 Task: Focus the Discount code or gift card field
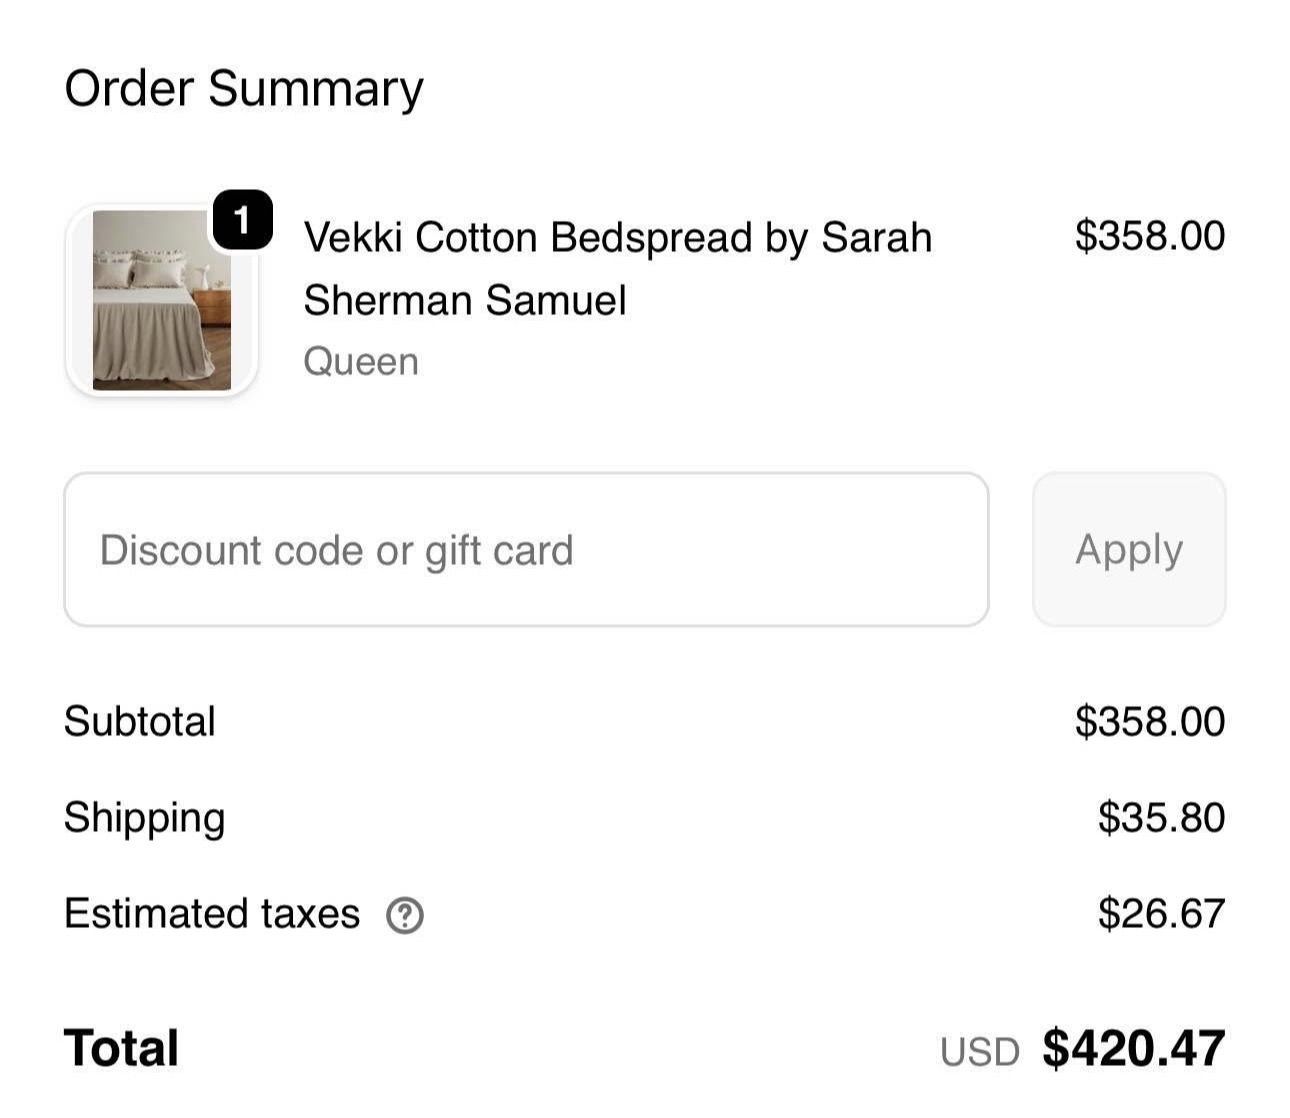(x=526, y=550)
